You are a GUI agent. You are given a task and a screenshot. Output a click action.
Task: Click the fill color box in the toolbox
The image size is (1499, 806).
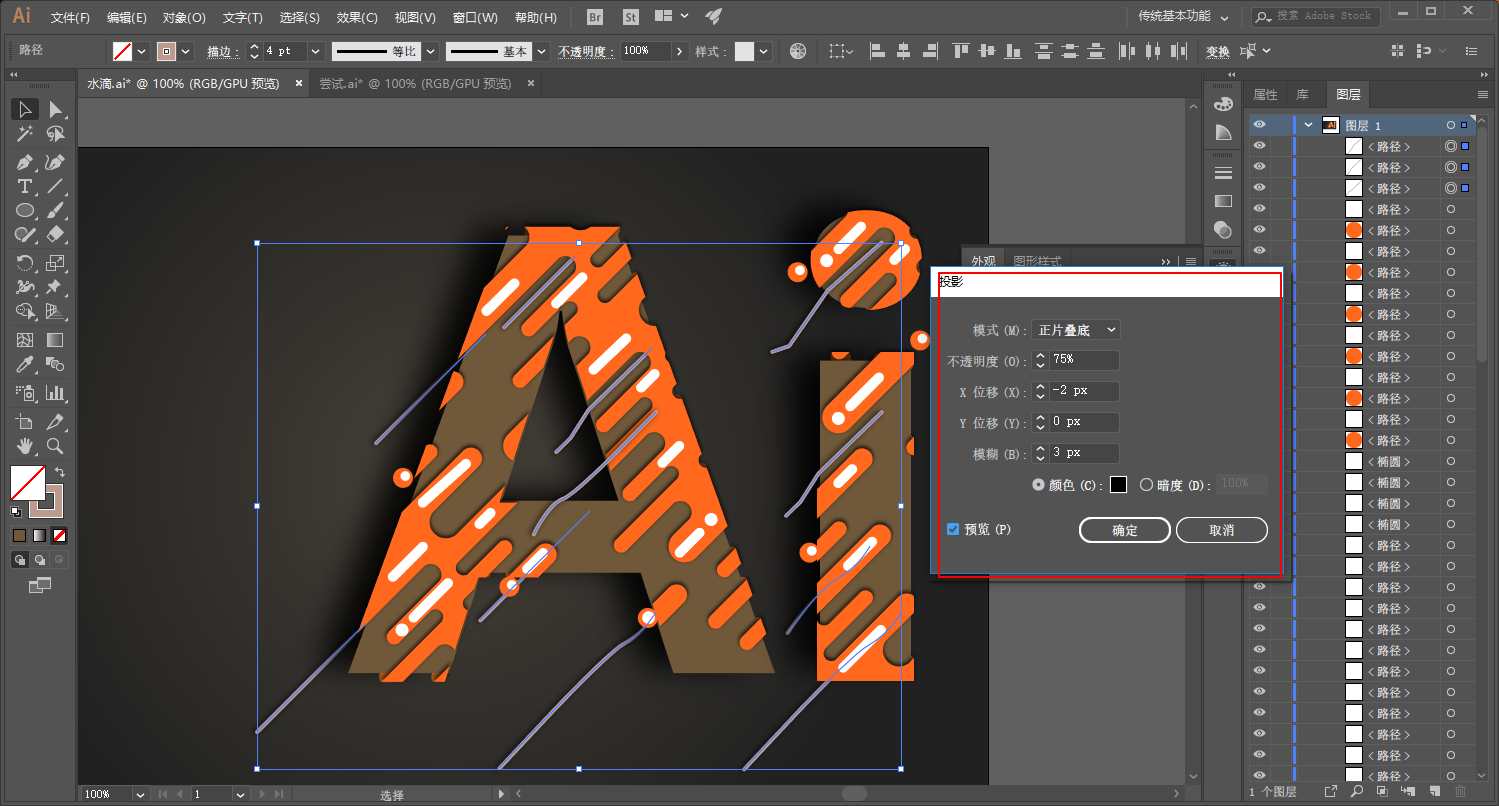click(x=27, y=483)
